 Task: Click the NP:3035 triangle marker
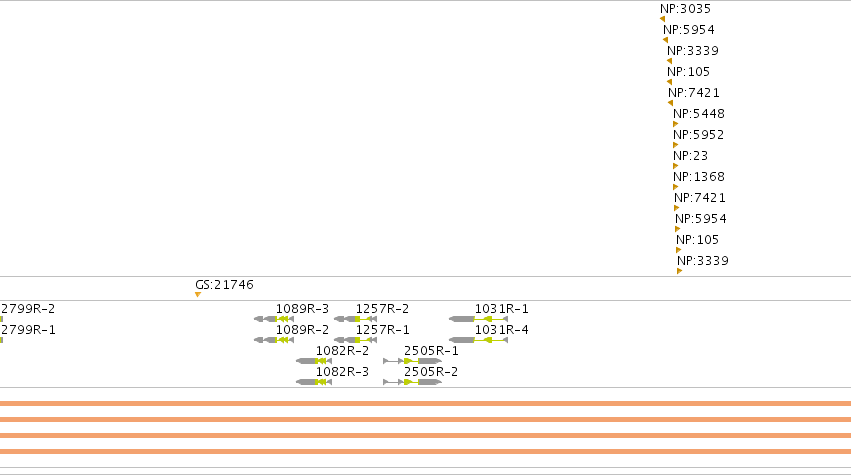pyautogui.click(x=663, y=19)
